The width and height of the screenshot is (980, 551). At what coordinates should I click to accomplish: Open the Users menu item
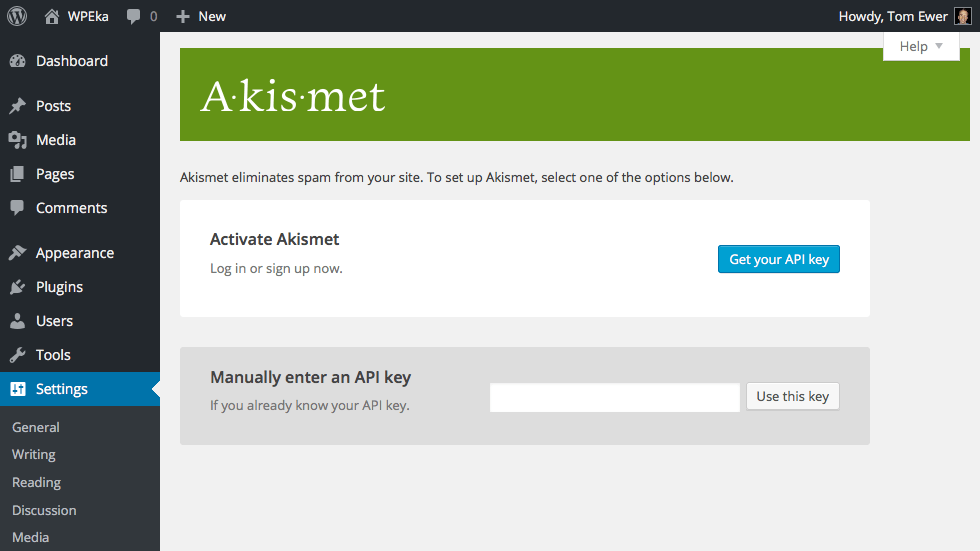point(54,321)
